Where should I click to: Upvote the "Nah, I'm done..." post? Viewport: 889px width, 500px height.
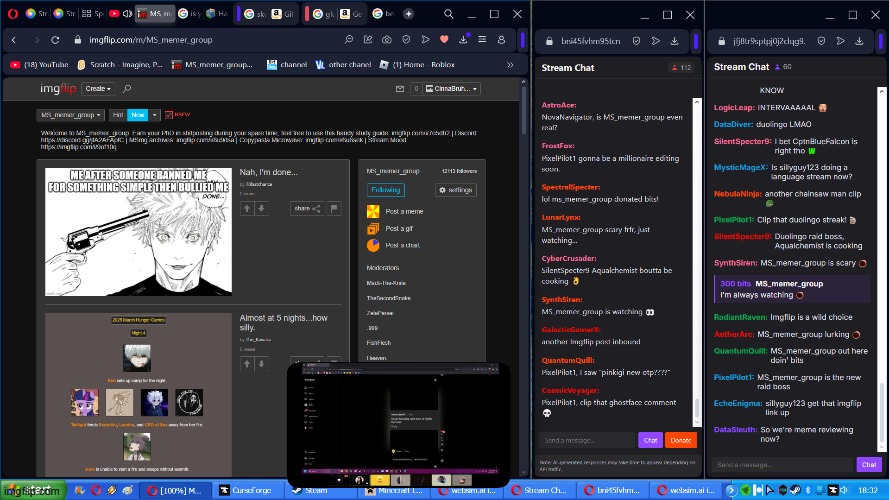click(x=247, y=209)
